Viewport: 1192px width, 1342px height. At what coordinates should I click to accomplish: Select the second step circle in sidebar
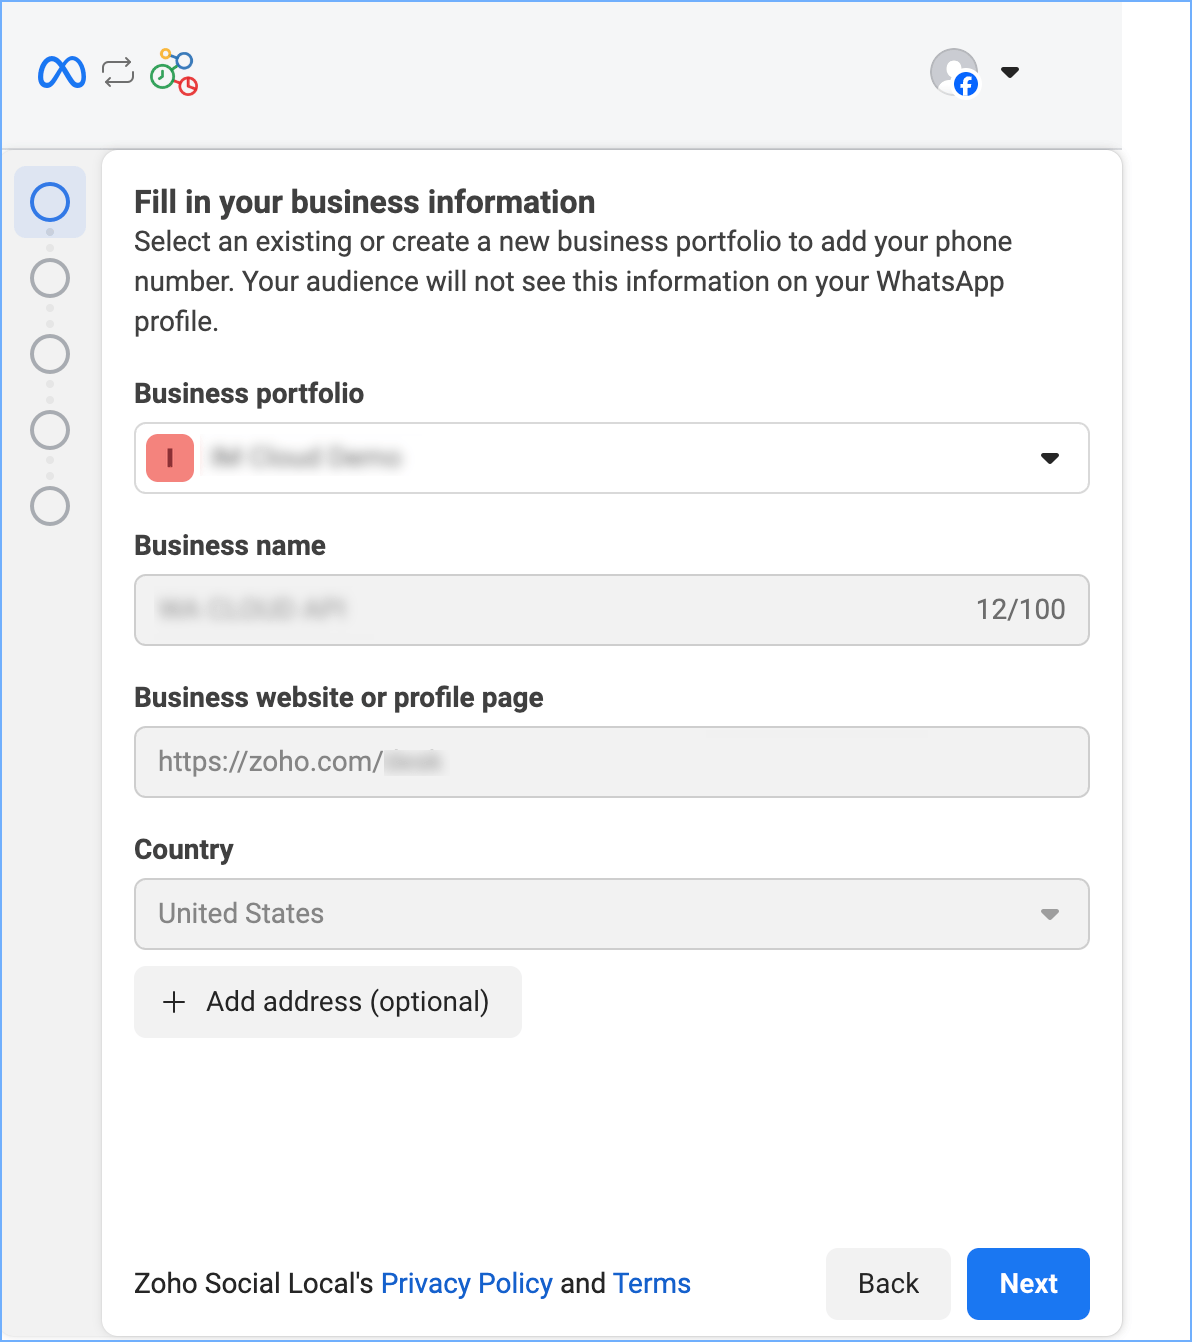click(x=50, y=278)
